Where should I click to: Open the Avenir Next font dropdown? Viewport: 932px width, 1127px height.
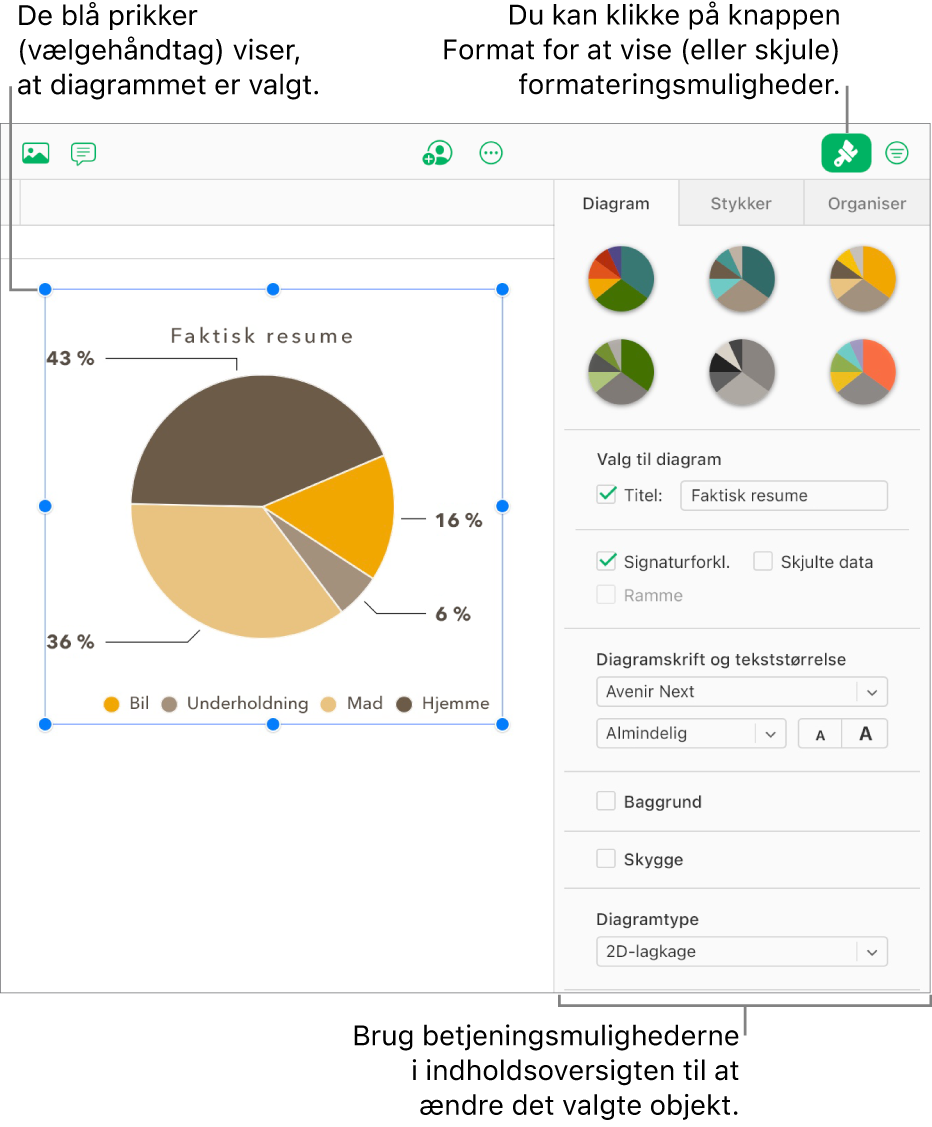click(x=742, y=691)
